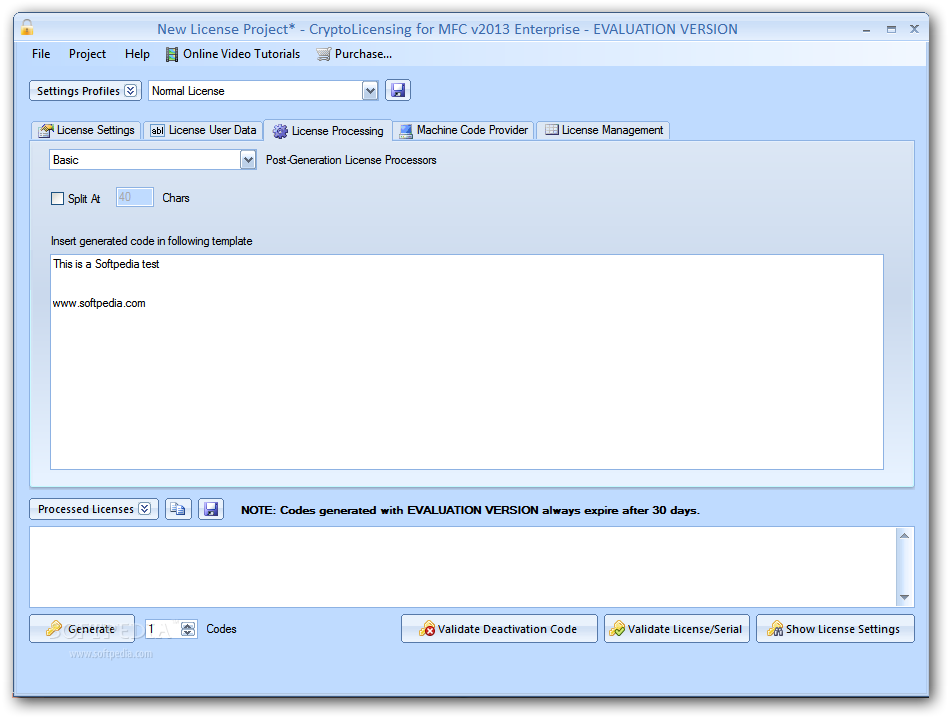Click the Codes count number field
This screenshot has height=718, width=949.
pyautogui.click(x=162, y=629)
